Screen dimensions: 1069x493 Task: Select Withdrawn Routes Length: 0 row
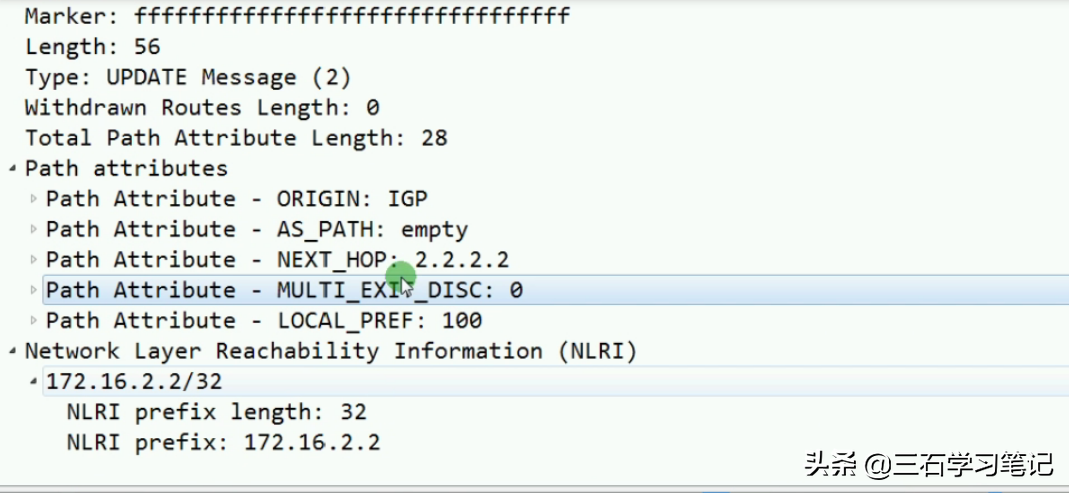pos(202,107)
